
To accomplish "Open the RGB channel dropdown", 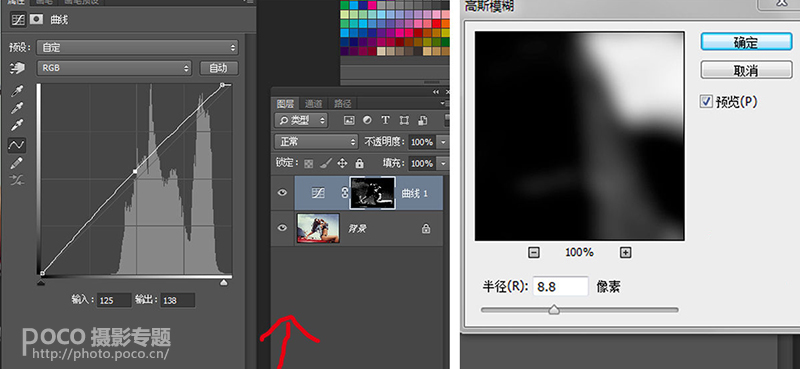I will (x=114, y=68).
